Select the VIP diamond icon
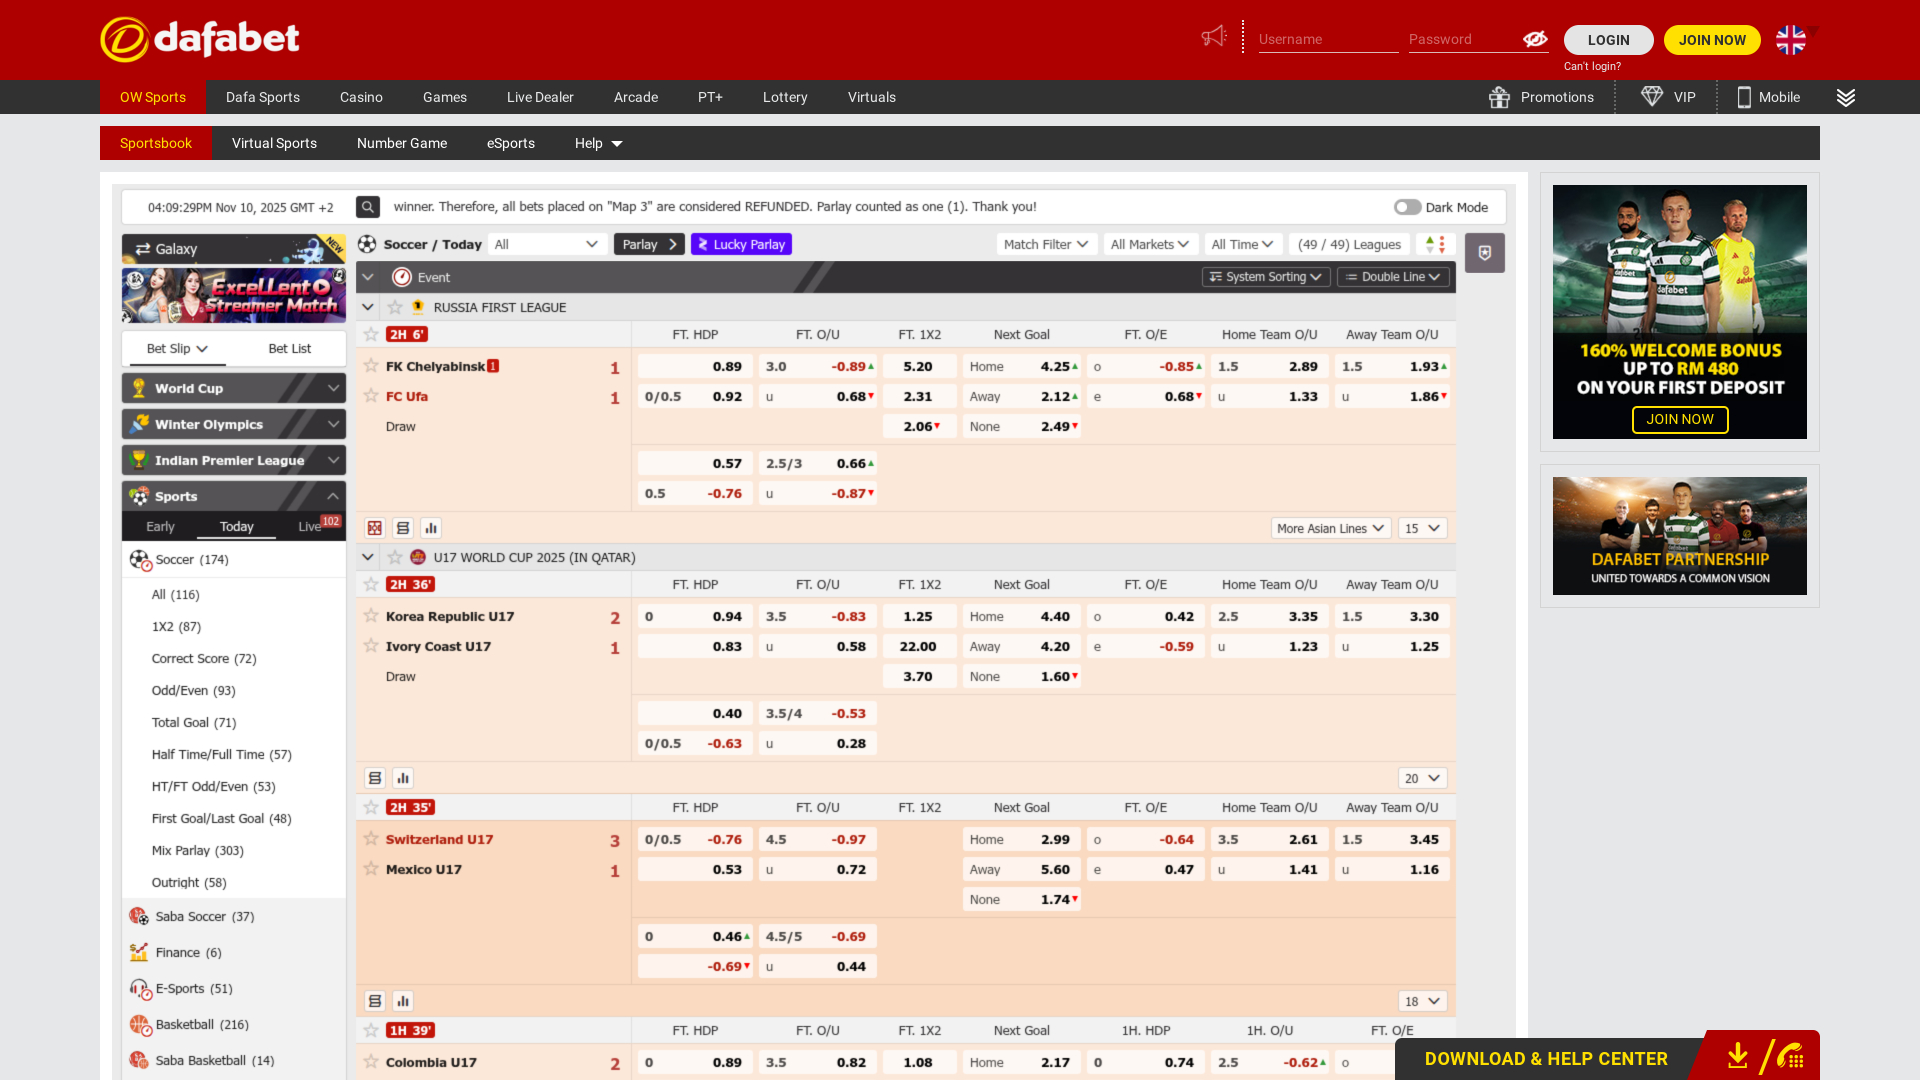The image size is (1920, 1080). coord(1651,97)
